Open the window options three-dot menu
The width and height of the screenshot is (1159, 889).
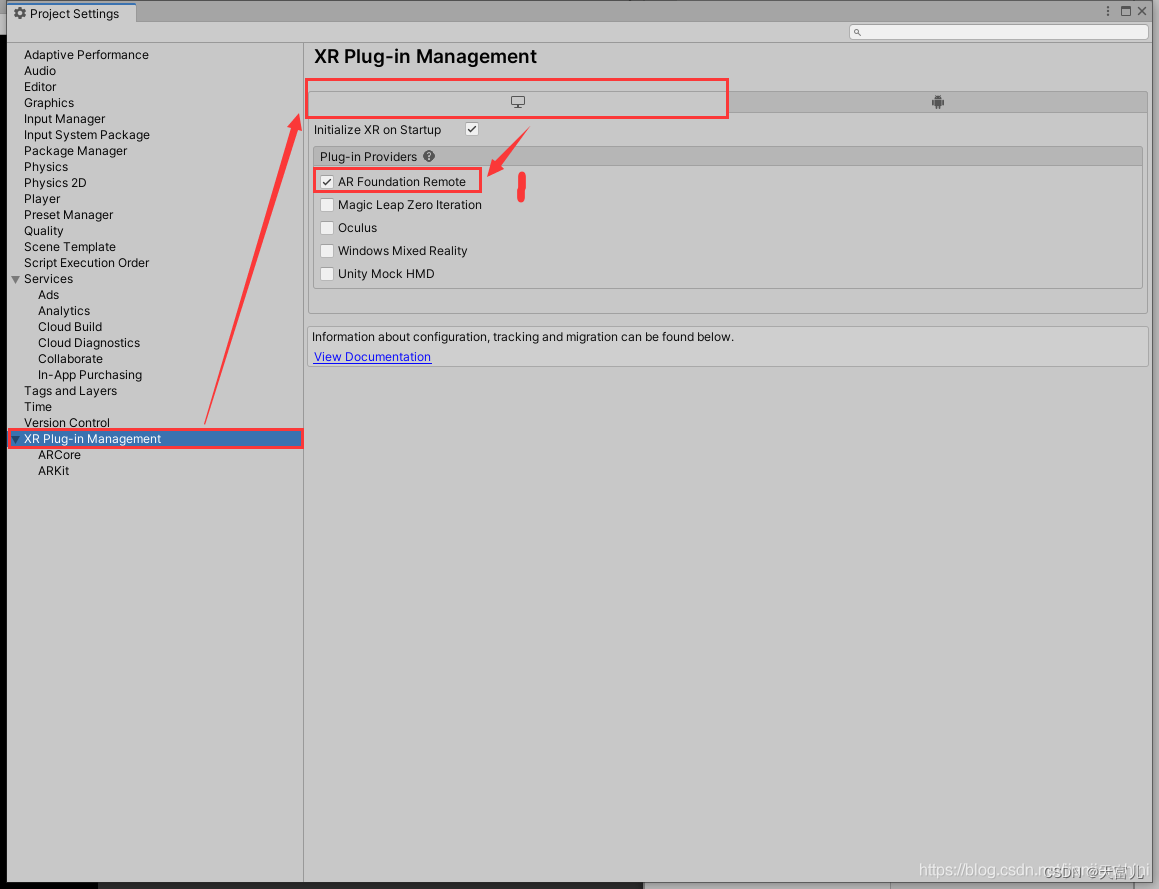1108,10
